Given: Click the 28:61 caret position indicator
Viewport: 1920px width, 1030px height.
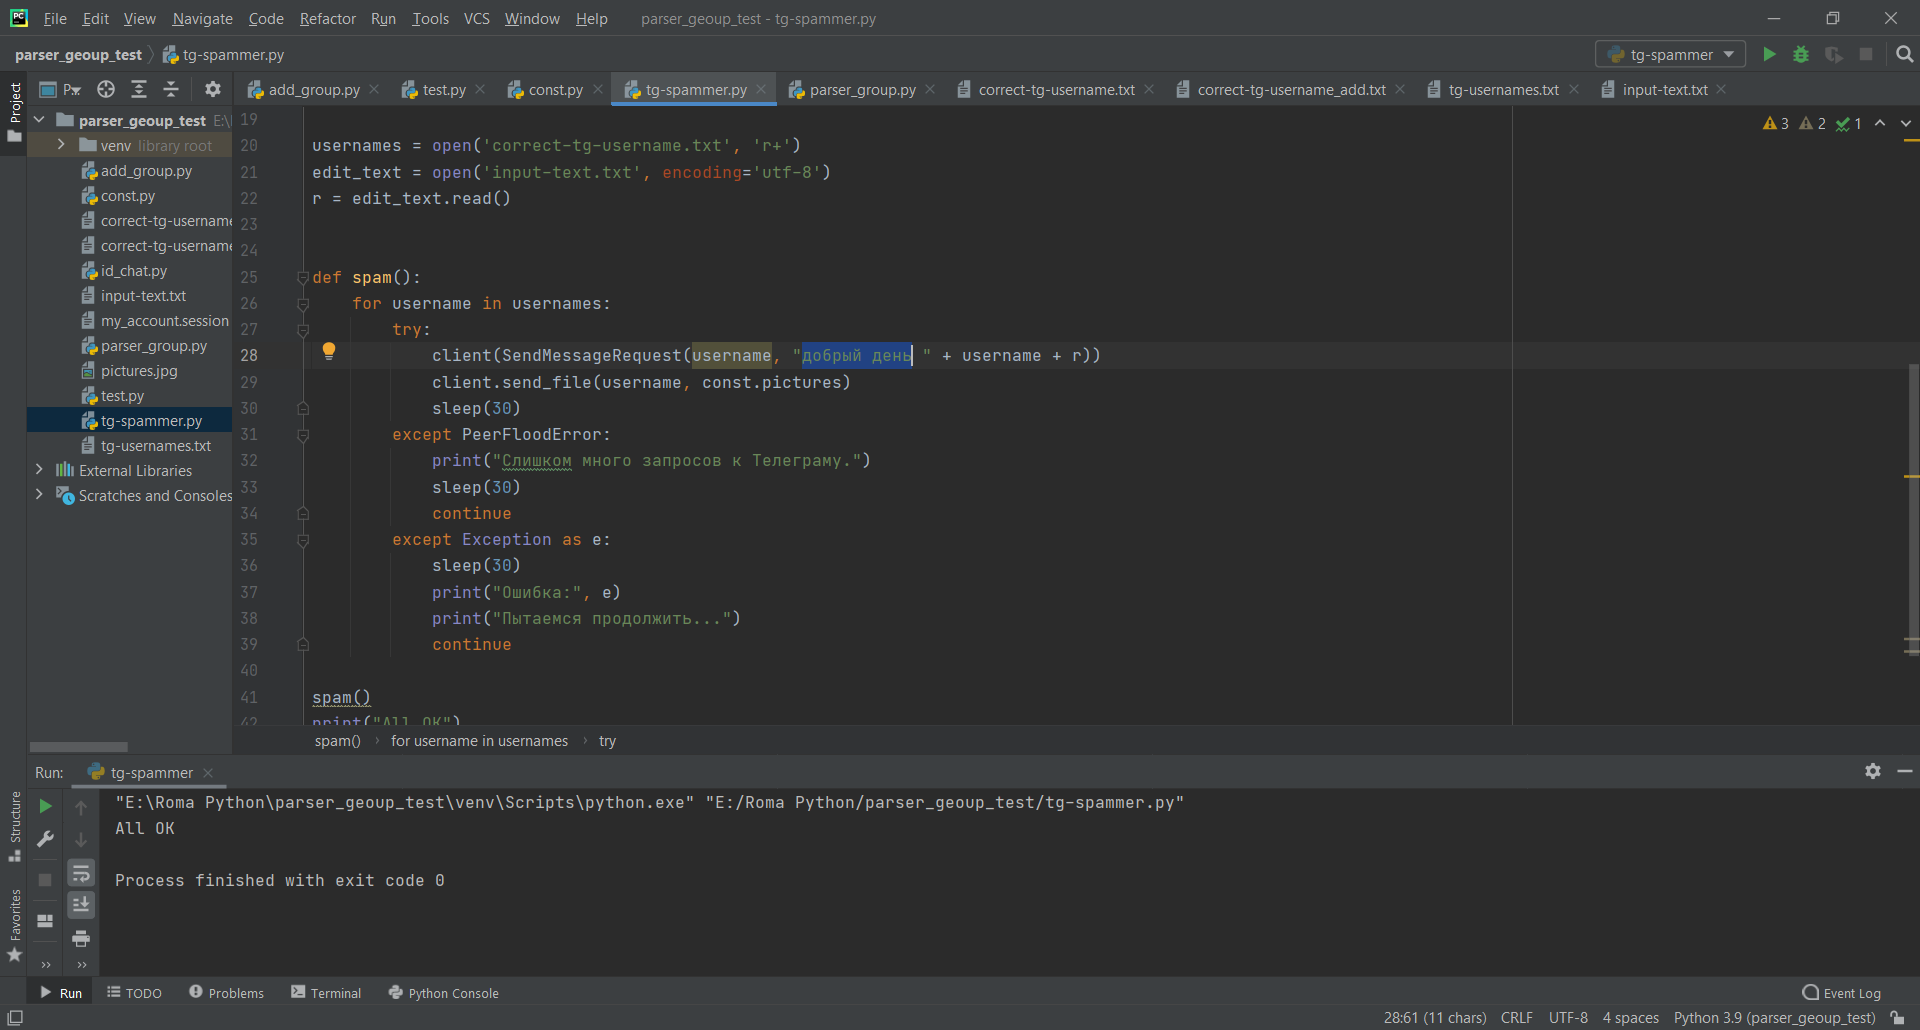Looking at the screenshot, I should [x=1434, y=1018].
